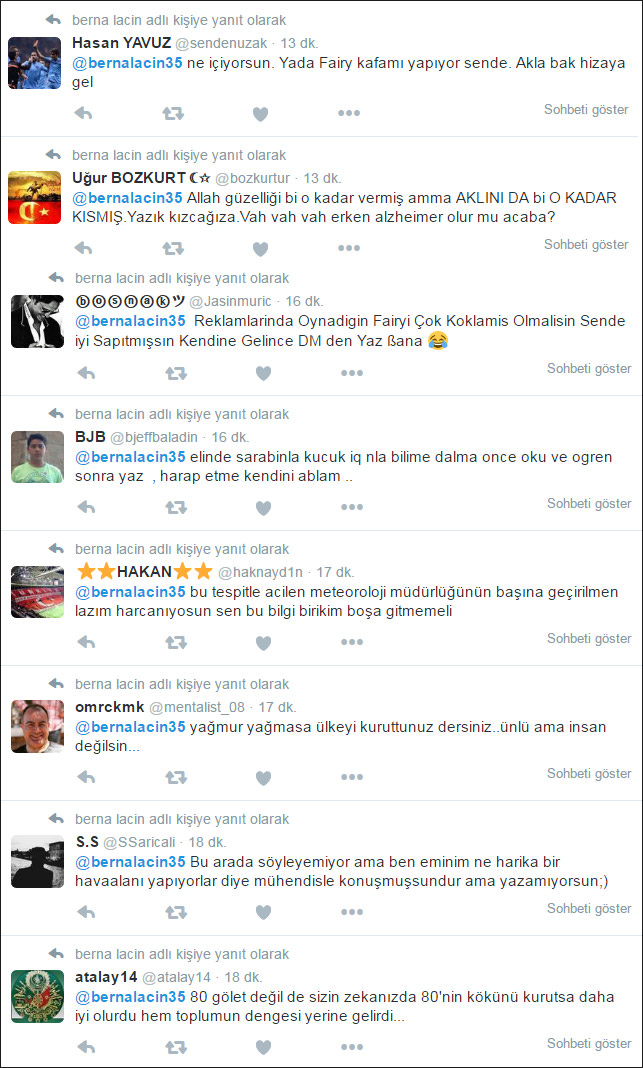Click Sohbeti göster on omrckmk's tweet

[589, 774]
